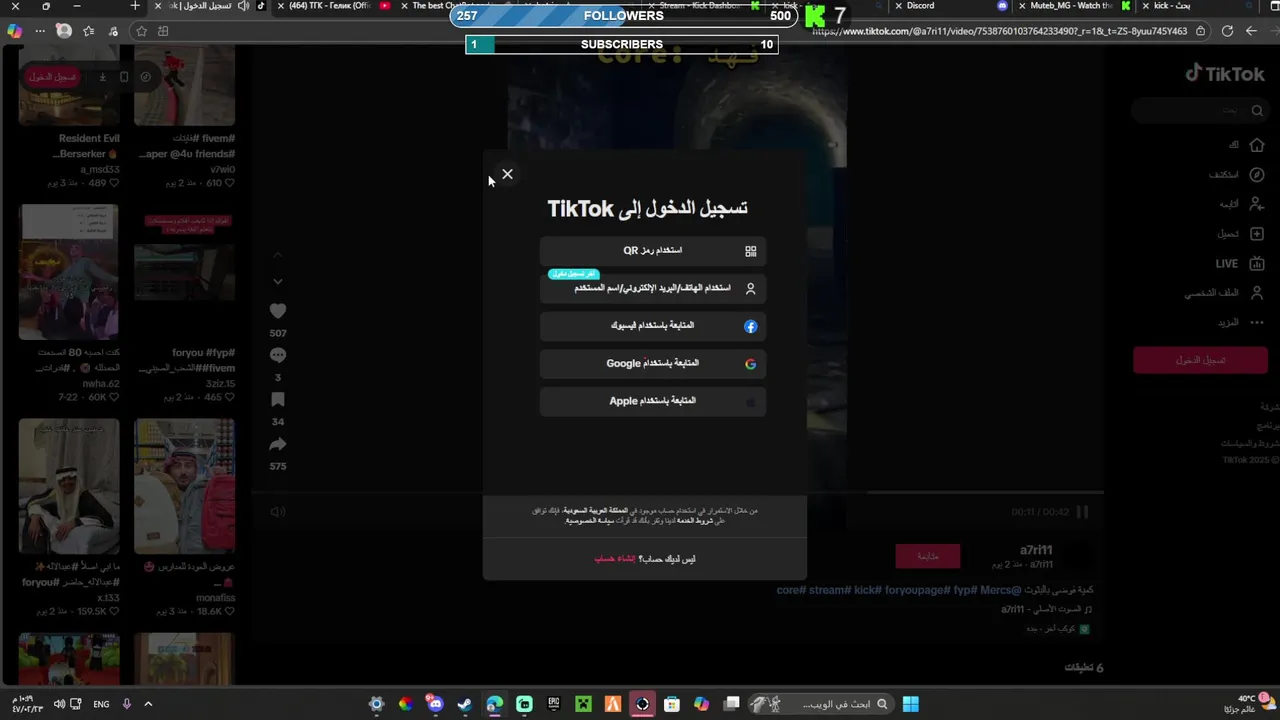Screen dimensions: 1280x720
Task: Continue with Apple login option
Action: (x=653, y=401)
